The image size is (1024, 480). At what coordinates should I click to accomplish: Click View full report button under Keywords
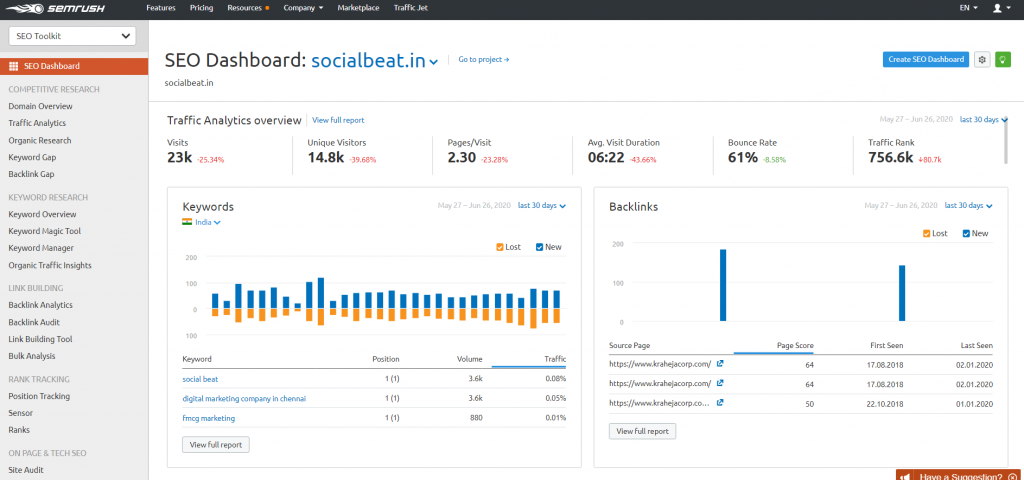[216, 445]
